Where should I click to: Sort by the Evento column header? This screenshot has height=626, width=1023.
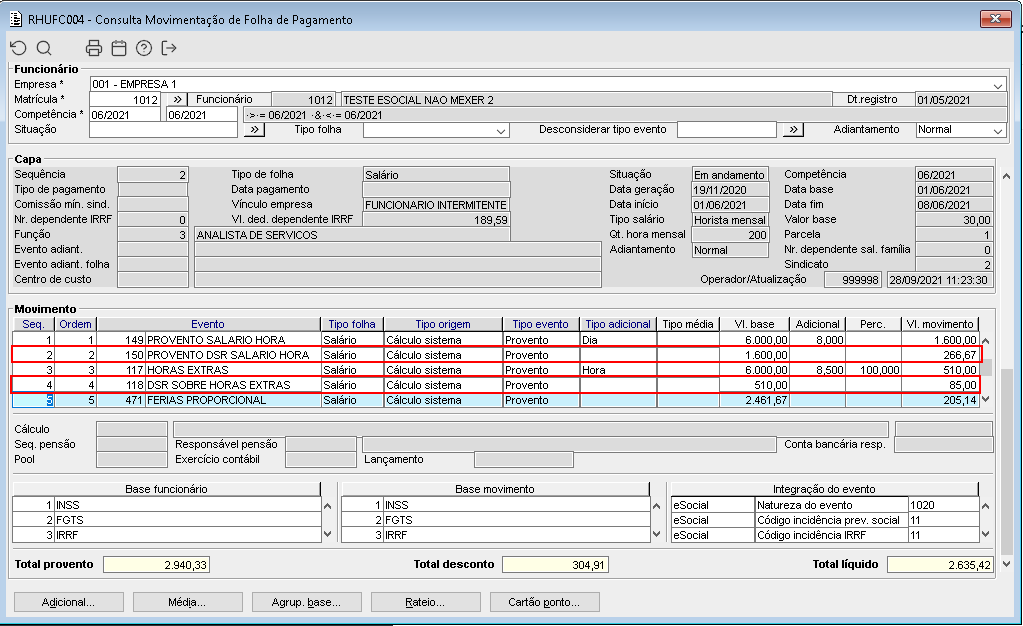(x=208, y=324)
